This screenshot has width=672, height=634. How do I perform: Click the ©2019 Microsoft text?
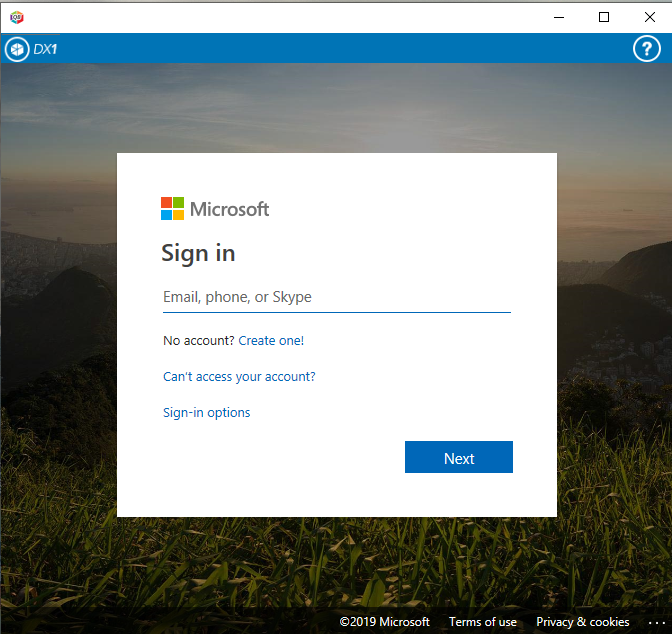click(x=384, y=622)
